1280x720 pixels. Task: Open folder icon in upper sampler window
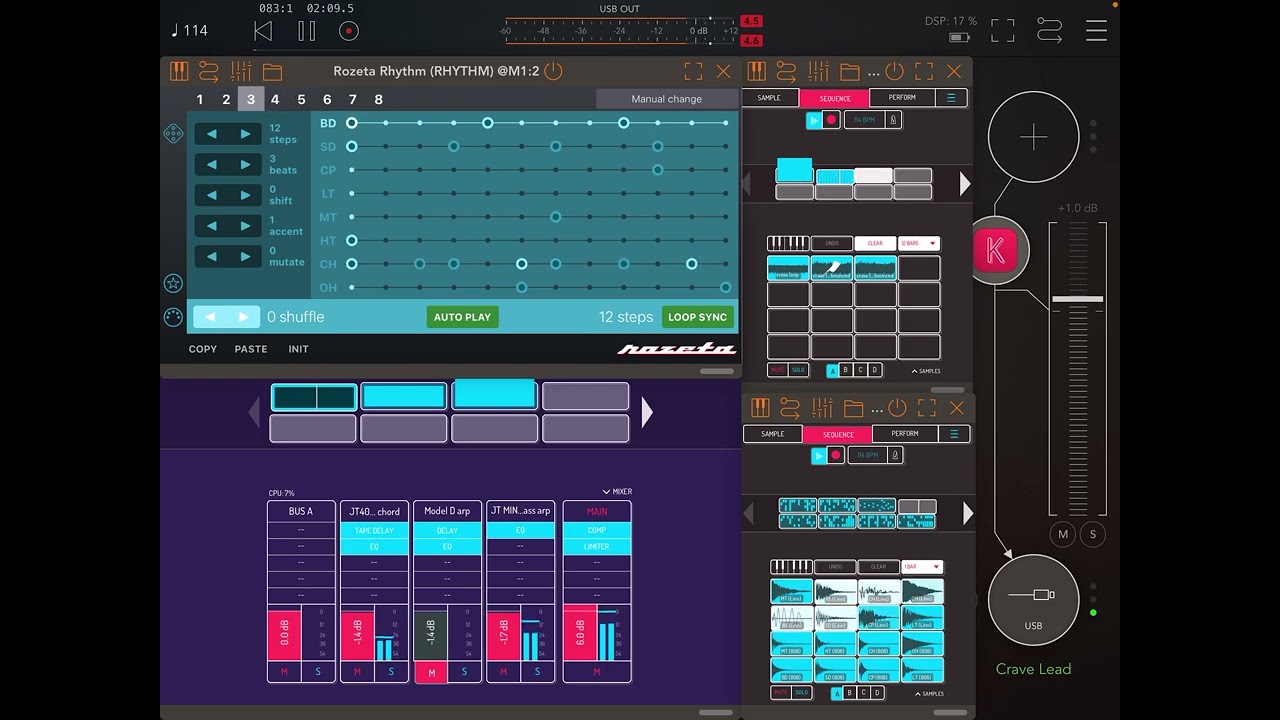pos(849,72)
